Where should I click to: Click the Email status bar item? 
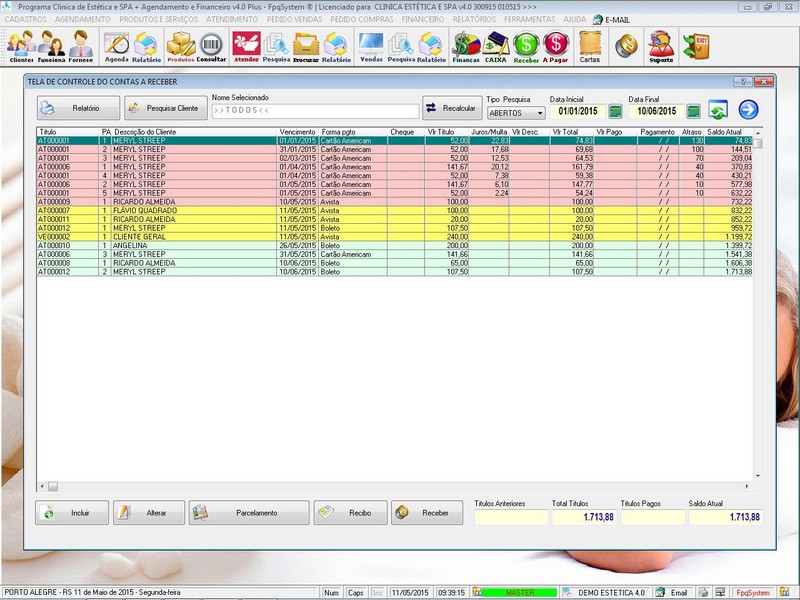click(672, 592)
